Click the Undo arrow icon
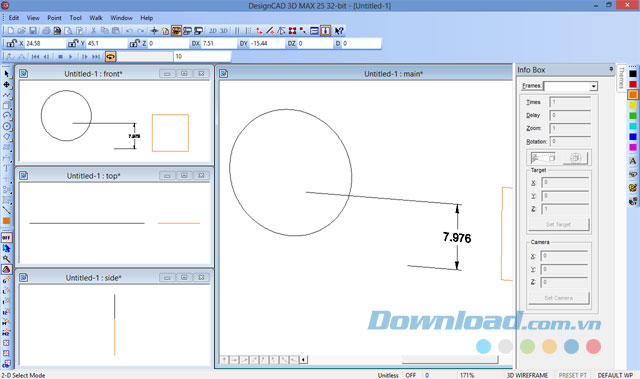640x379 pixels. (129, 31)
